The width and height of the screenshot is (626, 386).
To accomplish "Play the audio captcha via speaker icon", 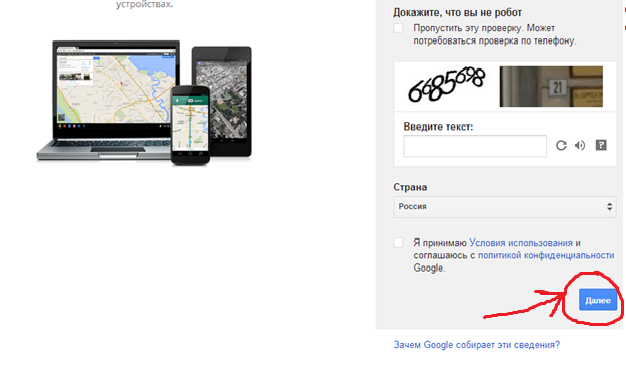I will point(580,145).
